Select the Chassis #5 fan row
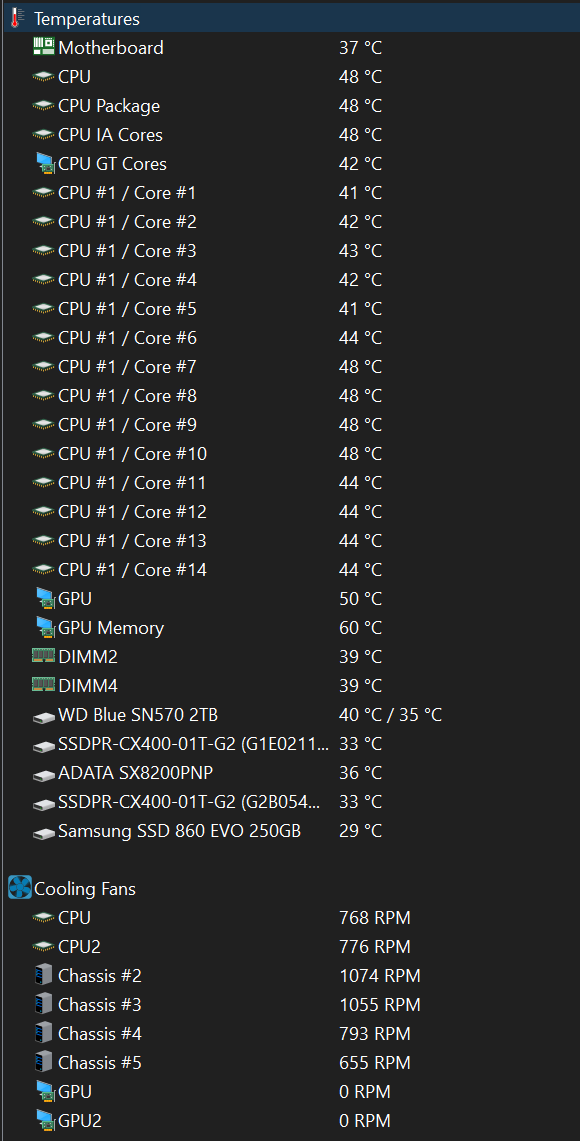Screen dimensions: 580x1141 pyautogui.click(x=290, y=1062)
